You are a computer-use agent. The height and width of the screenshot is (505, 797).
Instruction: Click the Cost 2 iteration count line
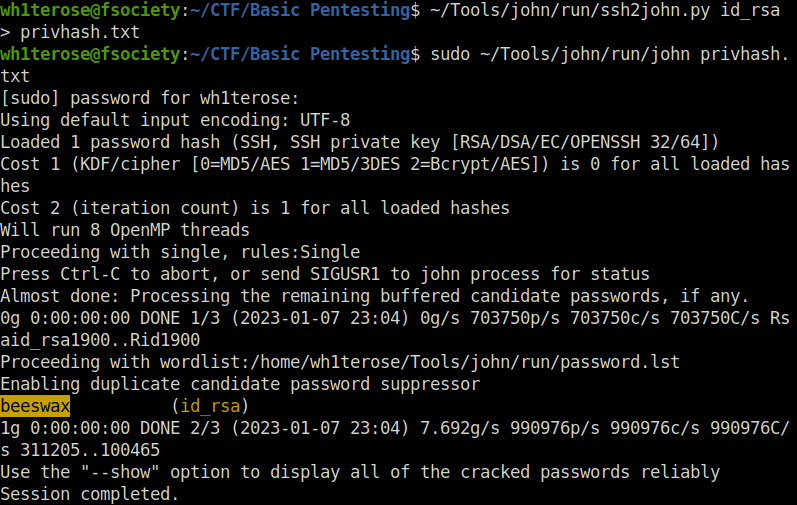(x=255, y=208)
